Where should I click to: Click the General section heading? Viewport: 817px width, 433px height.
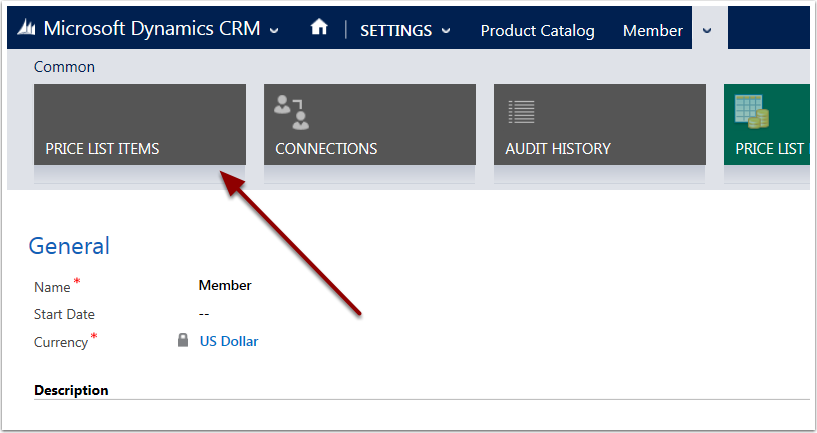coord(69,246)
